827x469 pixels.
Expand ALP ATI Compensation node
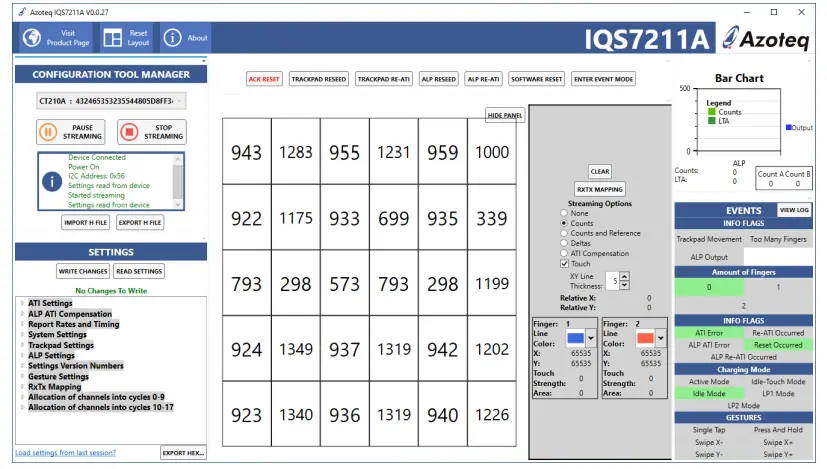(22, 313)
